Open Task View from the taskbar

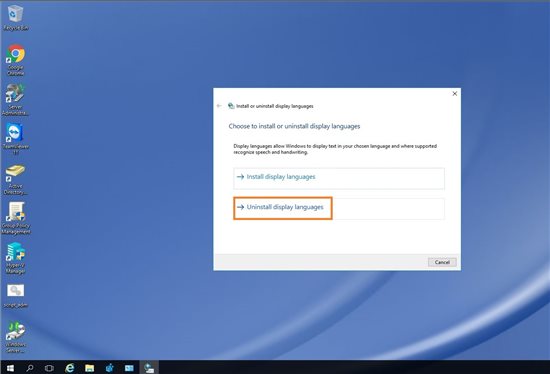point(49,368)
